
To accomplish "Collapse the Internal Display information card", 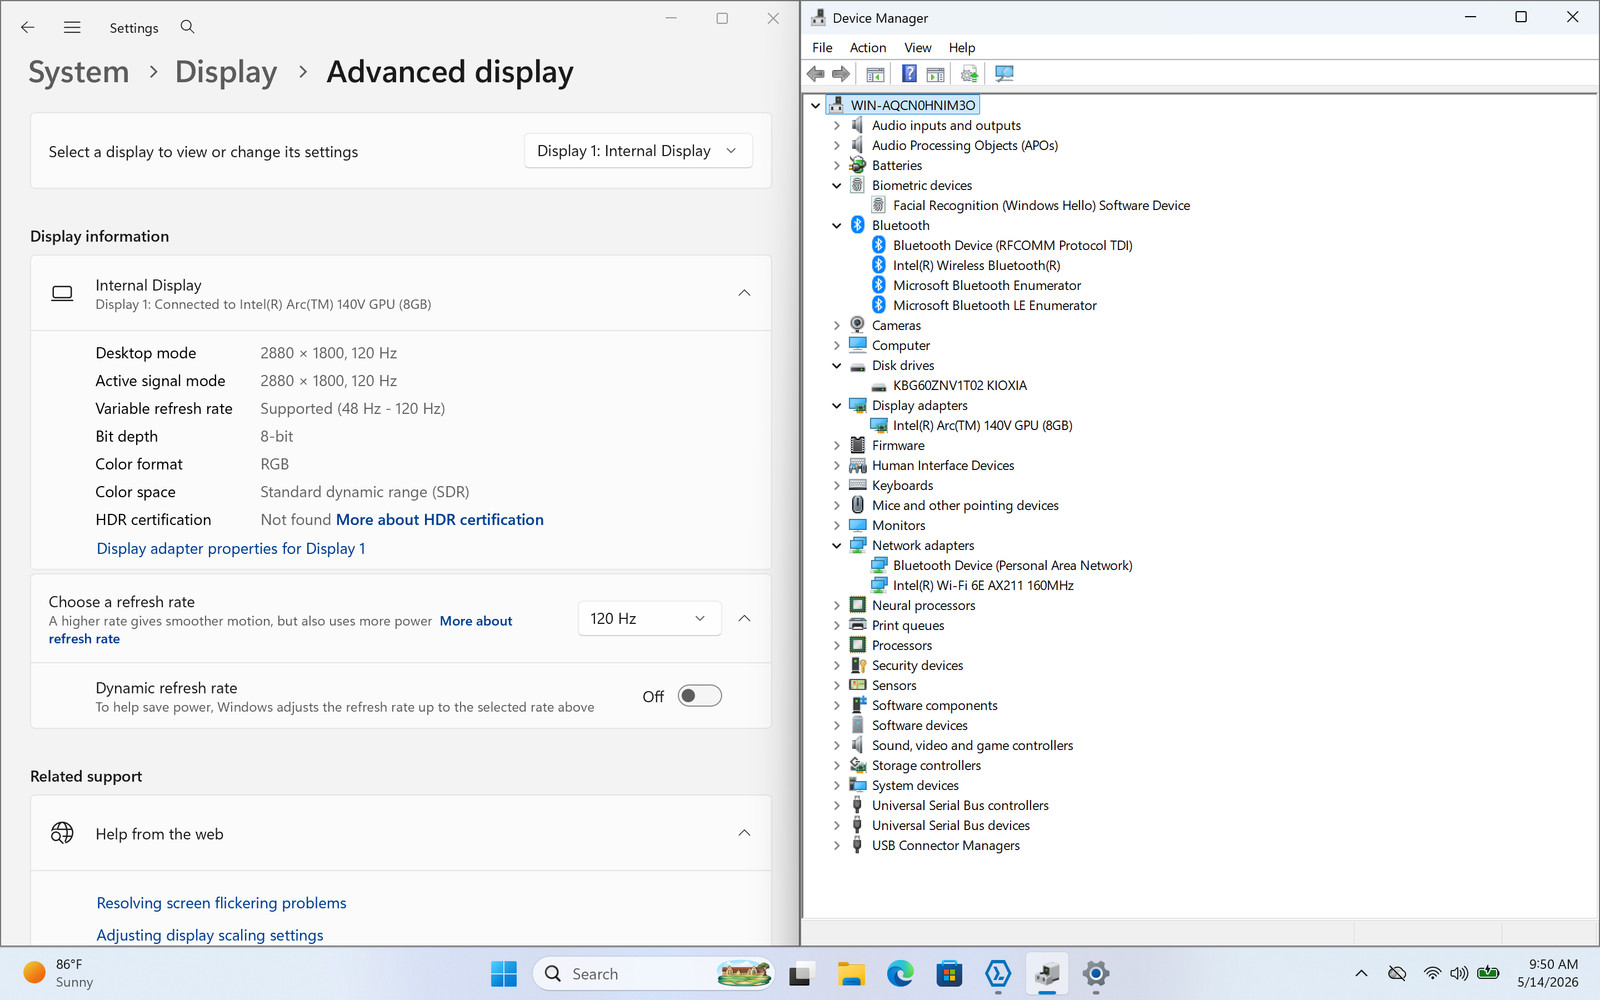I will [744, 293].
